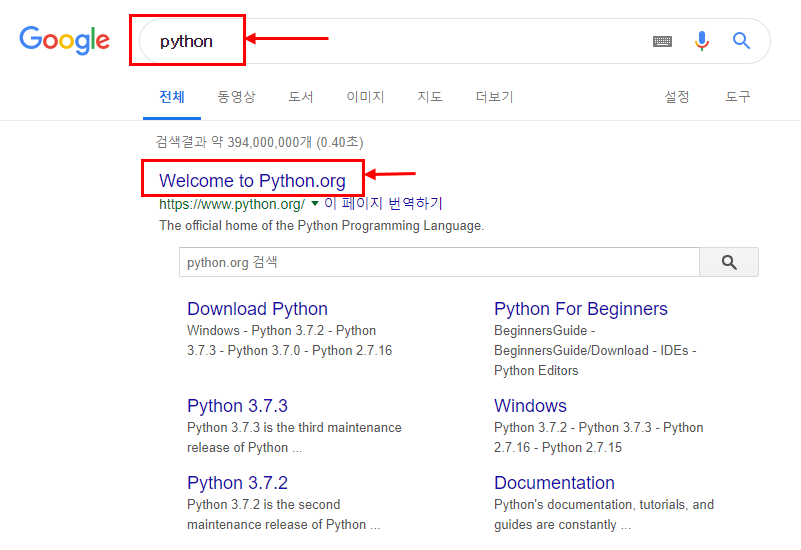Open the Welcome to Python.org result
Screen dimensions: 801x550
pos(252,181)
